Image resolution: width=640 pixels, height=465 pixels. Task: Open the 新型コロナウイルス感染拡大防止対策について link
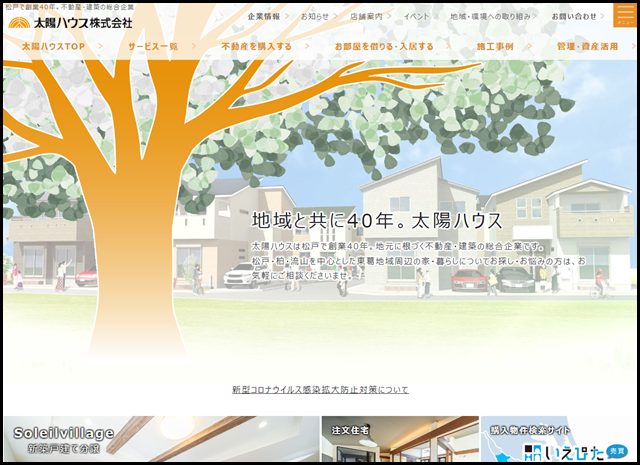pyautogui.click(x=320, y=389)
